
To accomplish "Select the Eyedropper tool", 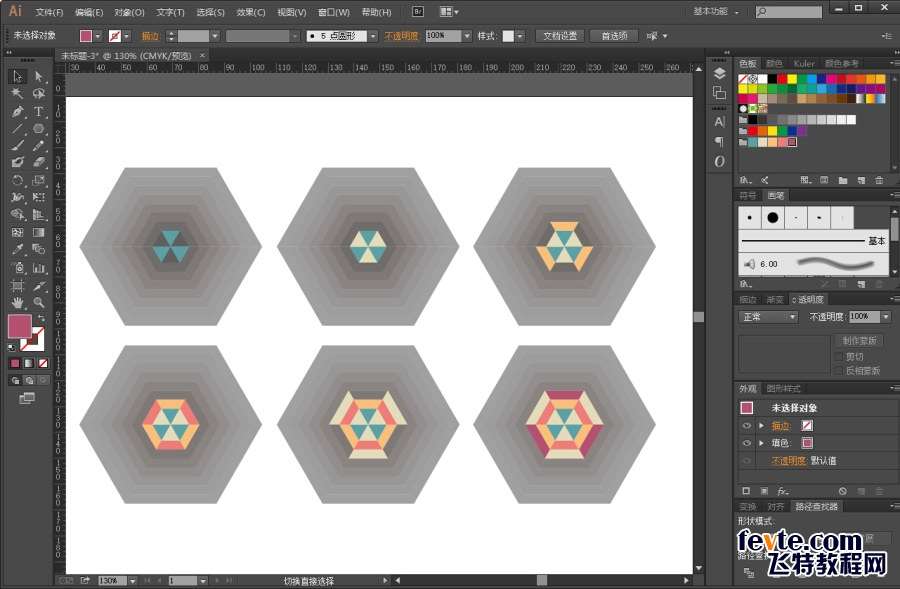I will (x=17, y=250).
